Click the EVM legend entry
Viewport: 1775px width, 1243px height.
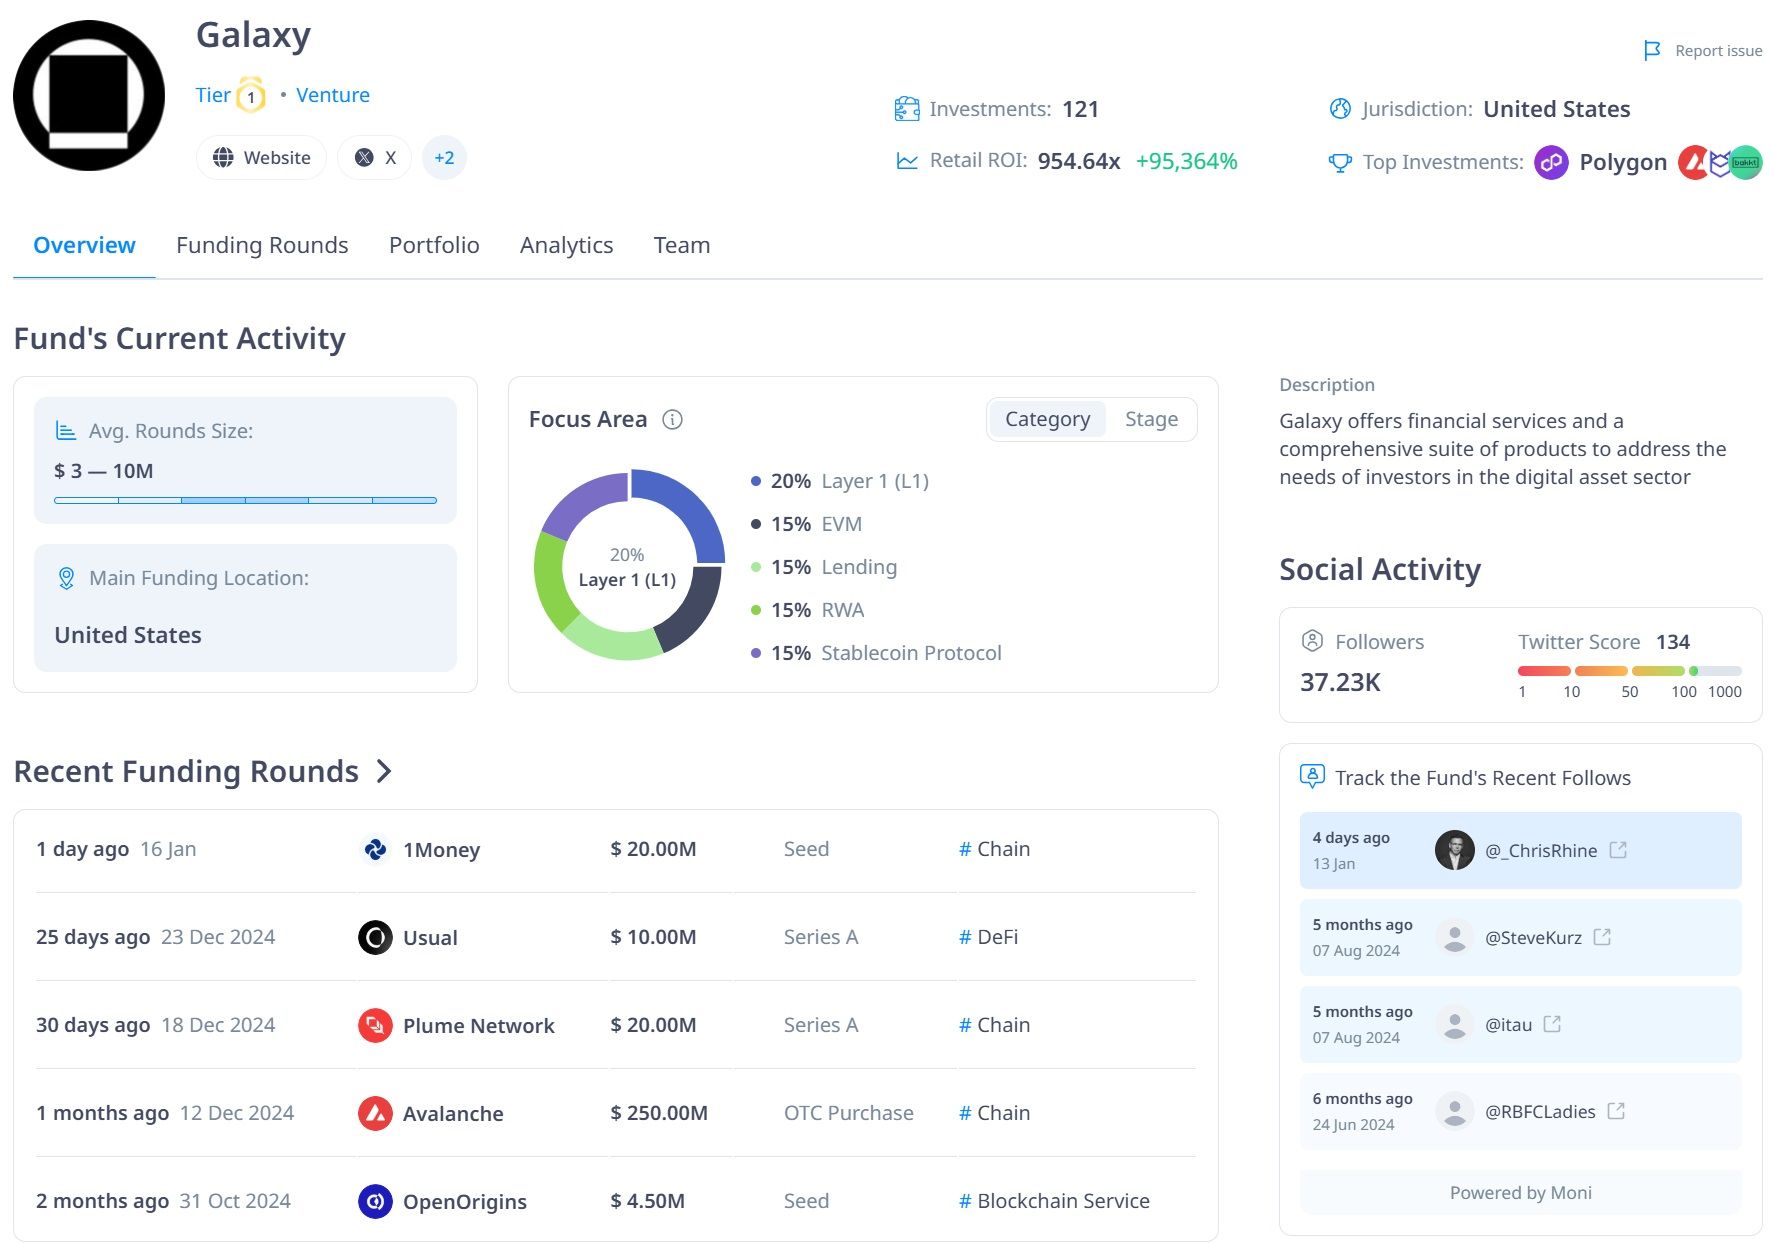(x=806, y=524)
